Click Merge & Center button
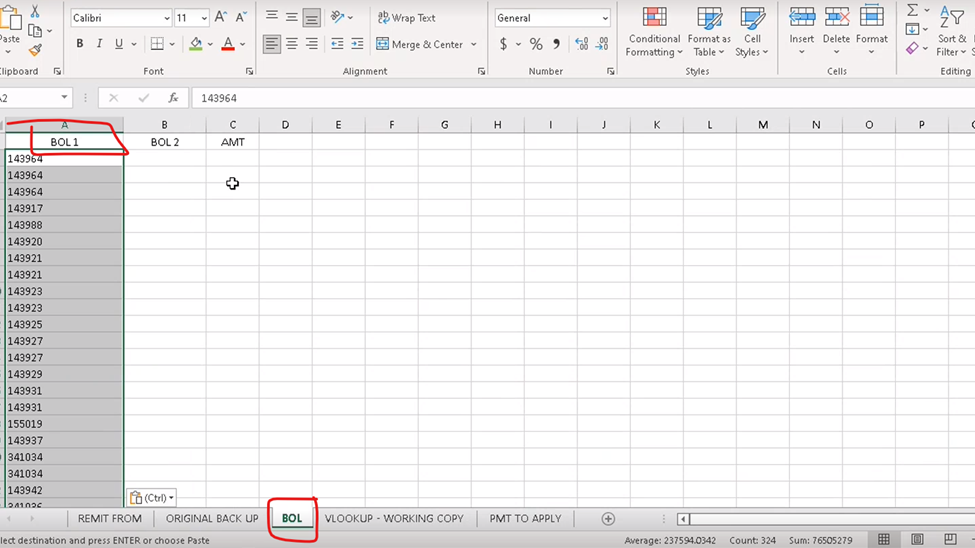 (420, 44)
